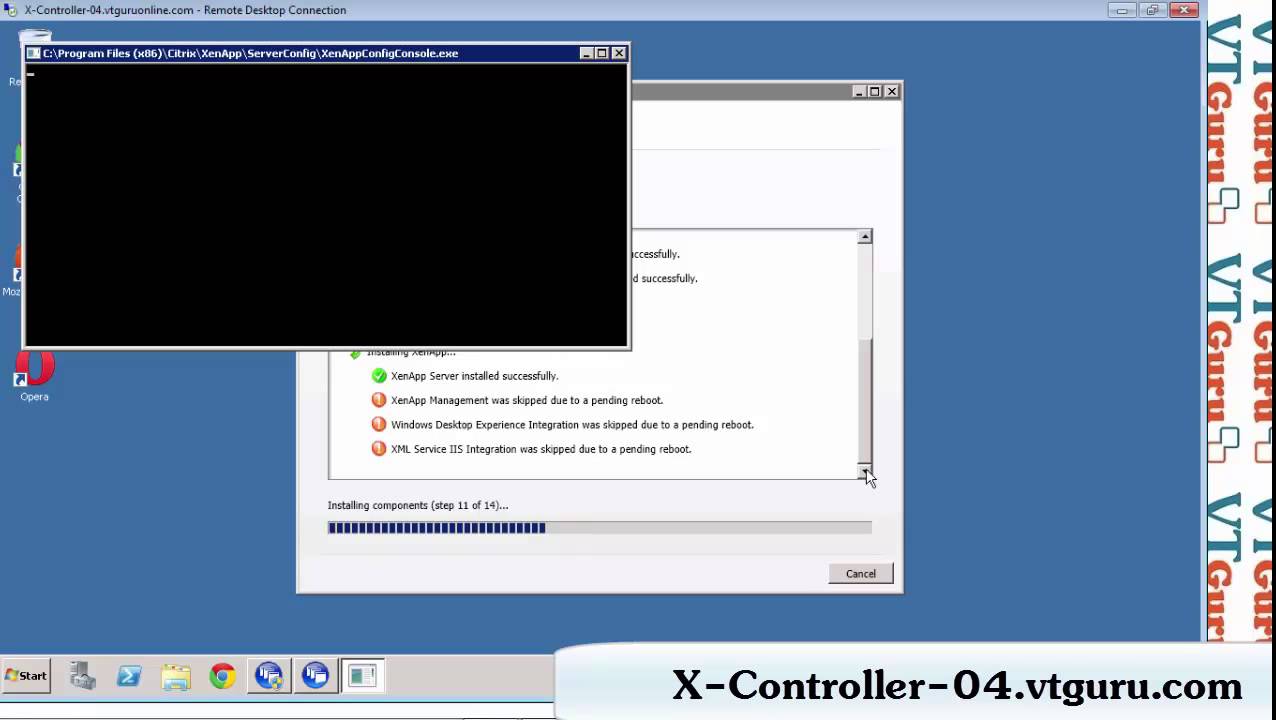This screenshot has width=1276, height=720.
Task: Click the install log scroll down arrow
Action: click(865, 471)
